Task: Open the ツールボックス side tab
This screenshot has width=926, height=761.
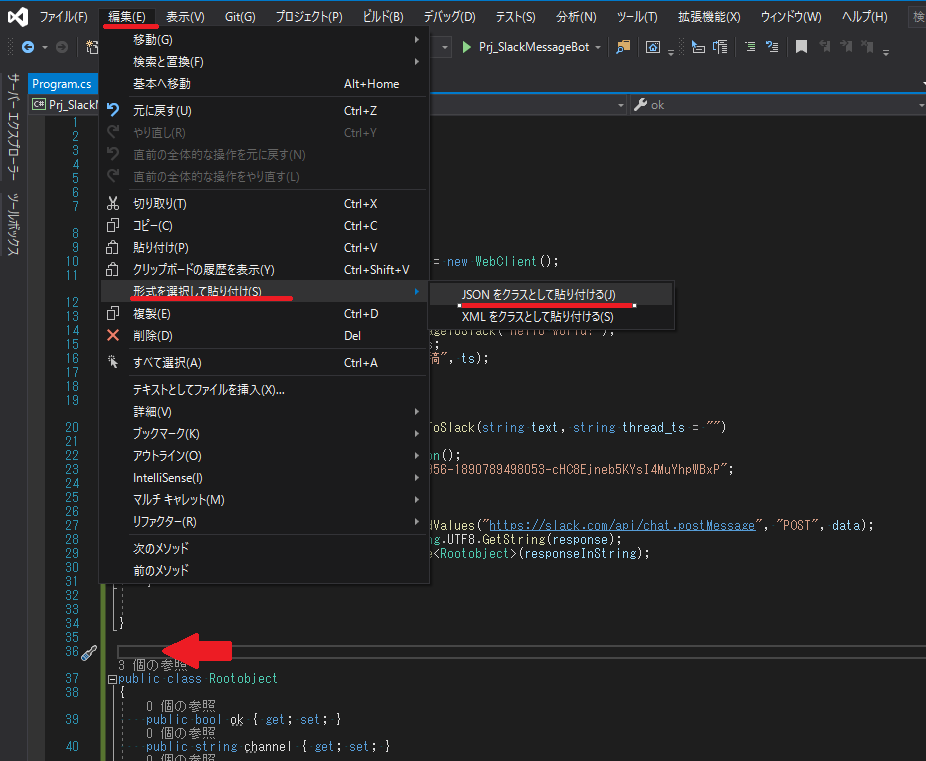Action: pyautogui.click(x=14, y=224)
